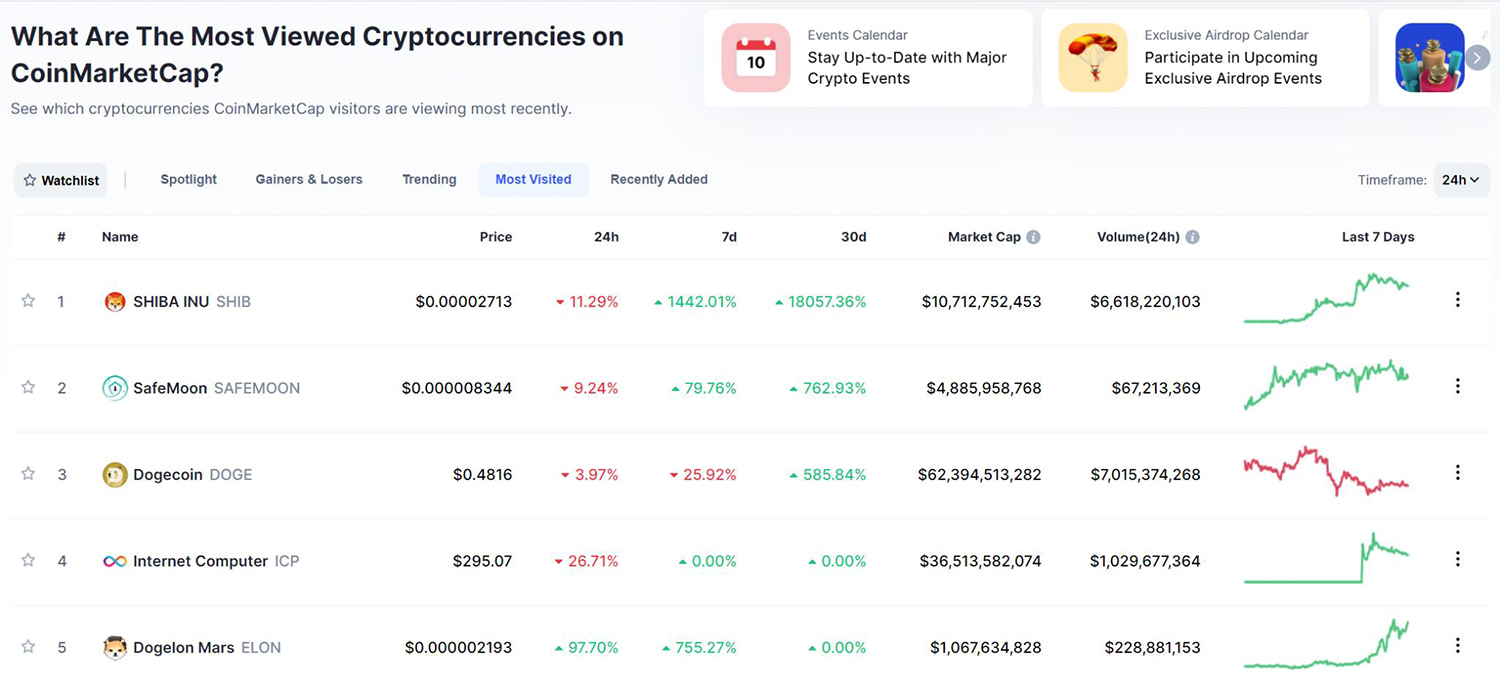Star SafeMoon to add to watchlist
The width and height of the screenshot is (1500, 686).
(28, 387)
